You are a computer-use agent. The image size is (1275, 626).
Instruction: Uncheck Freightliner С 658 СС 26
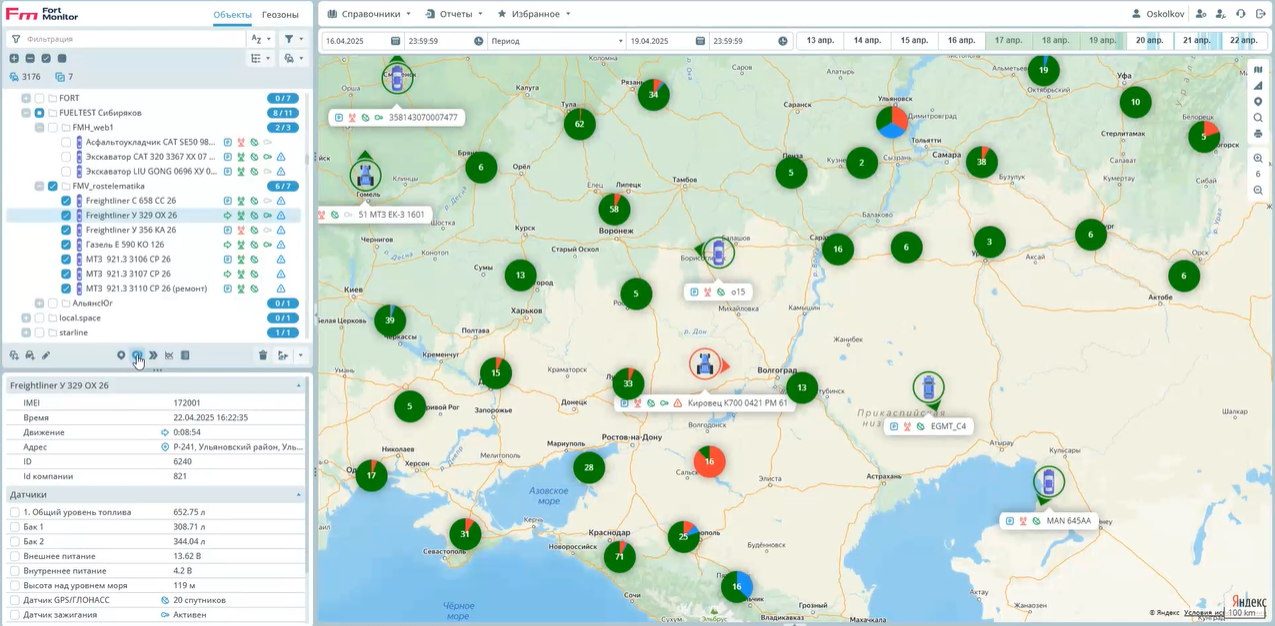tap(66, 201)
